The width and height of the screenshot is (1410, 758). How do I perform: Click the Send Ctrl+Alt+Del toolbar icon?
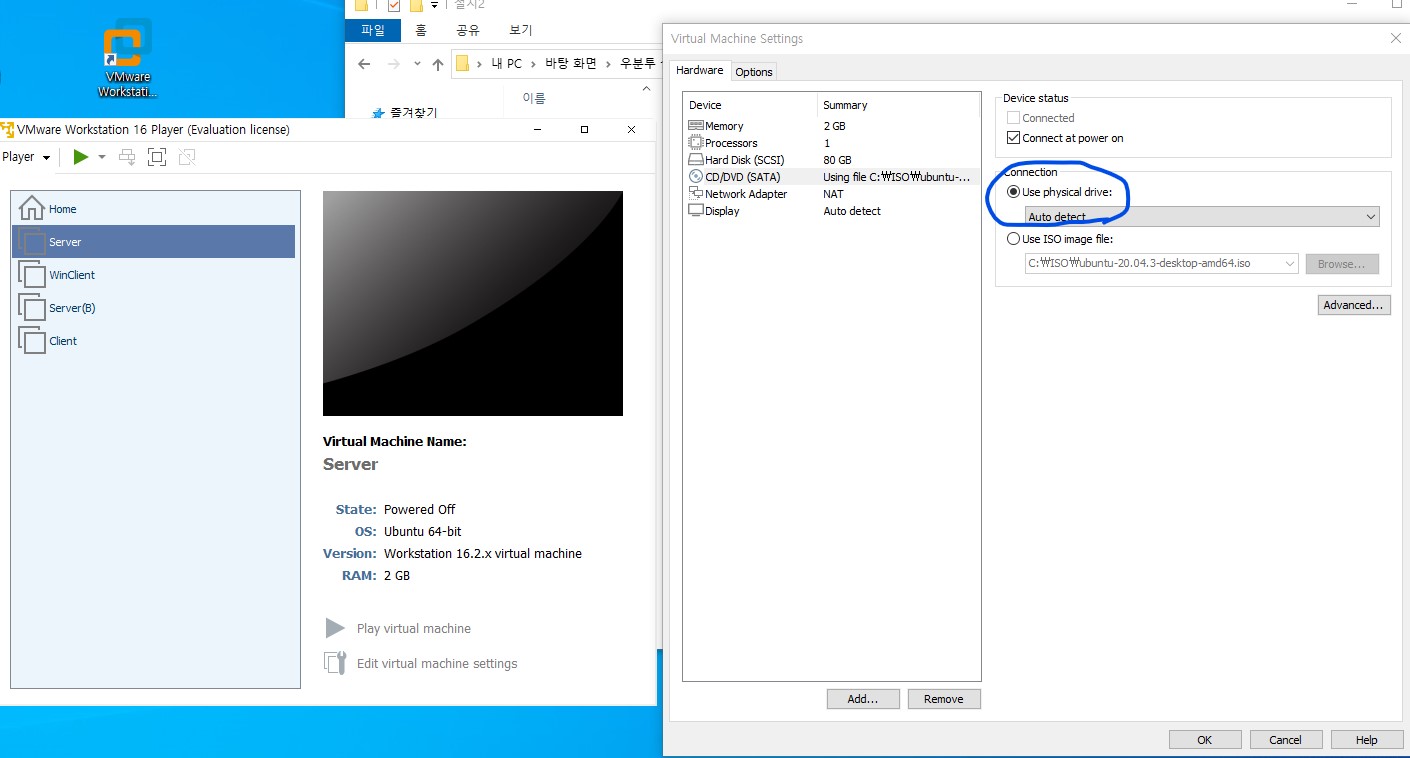[127, 157]
